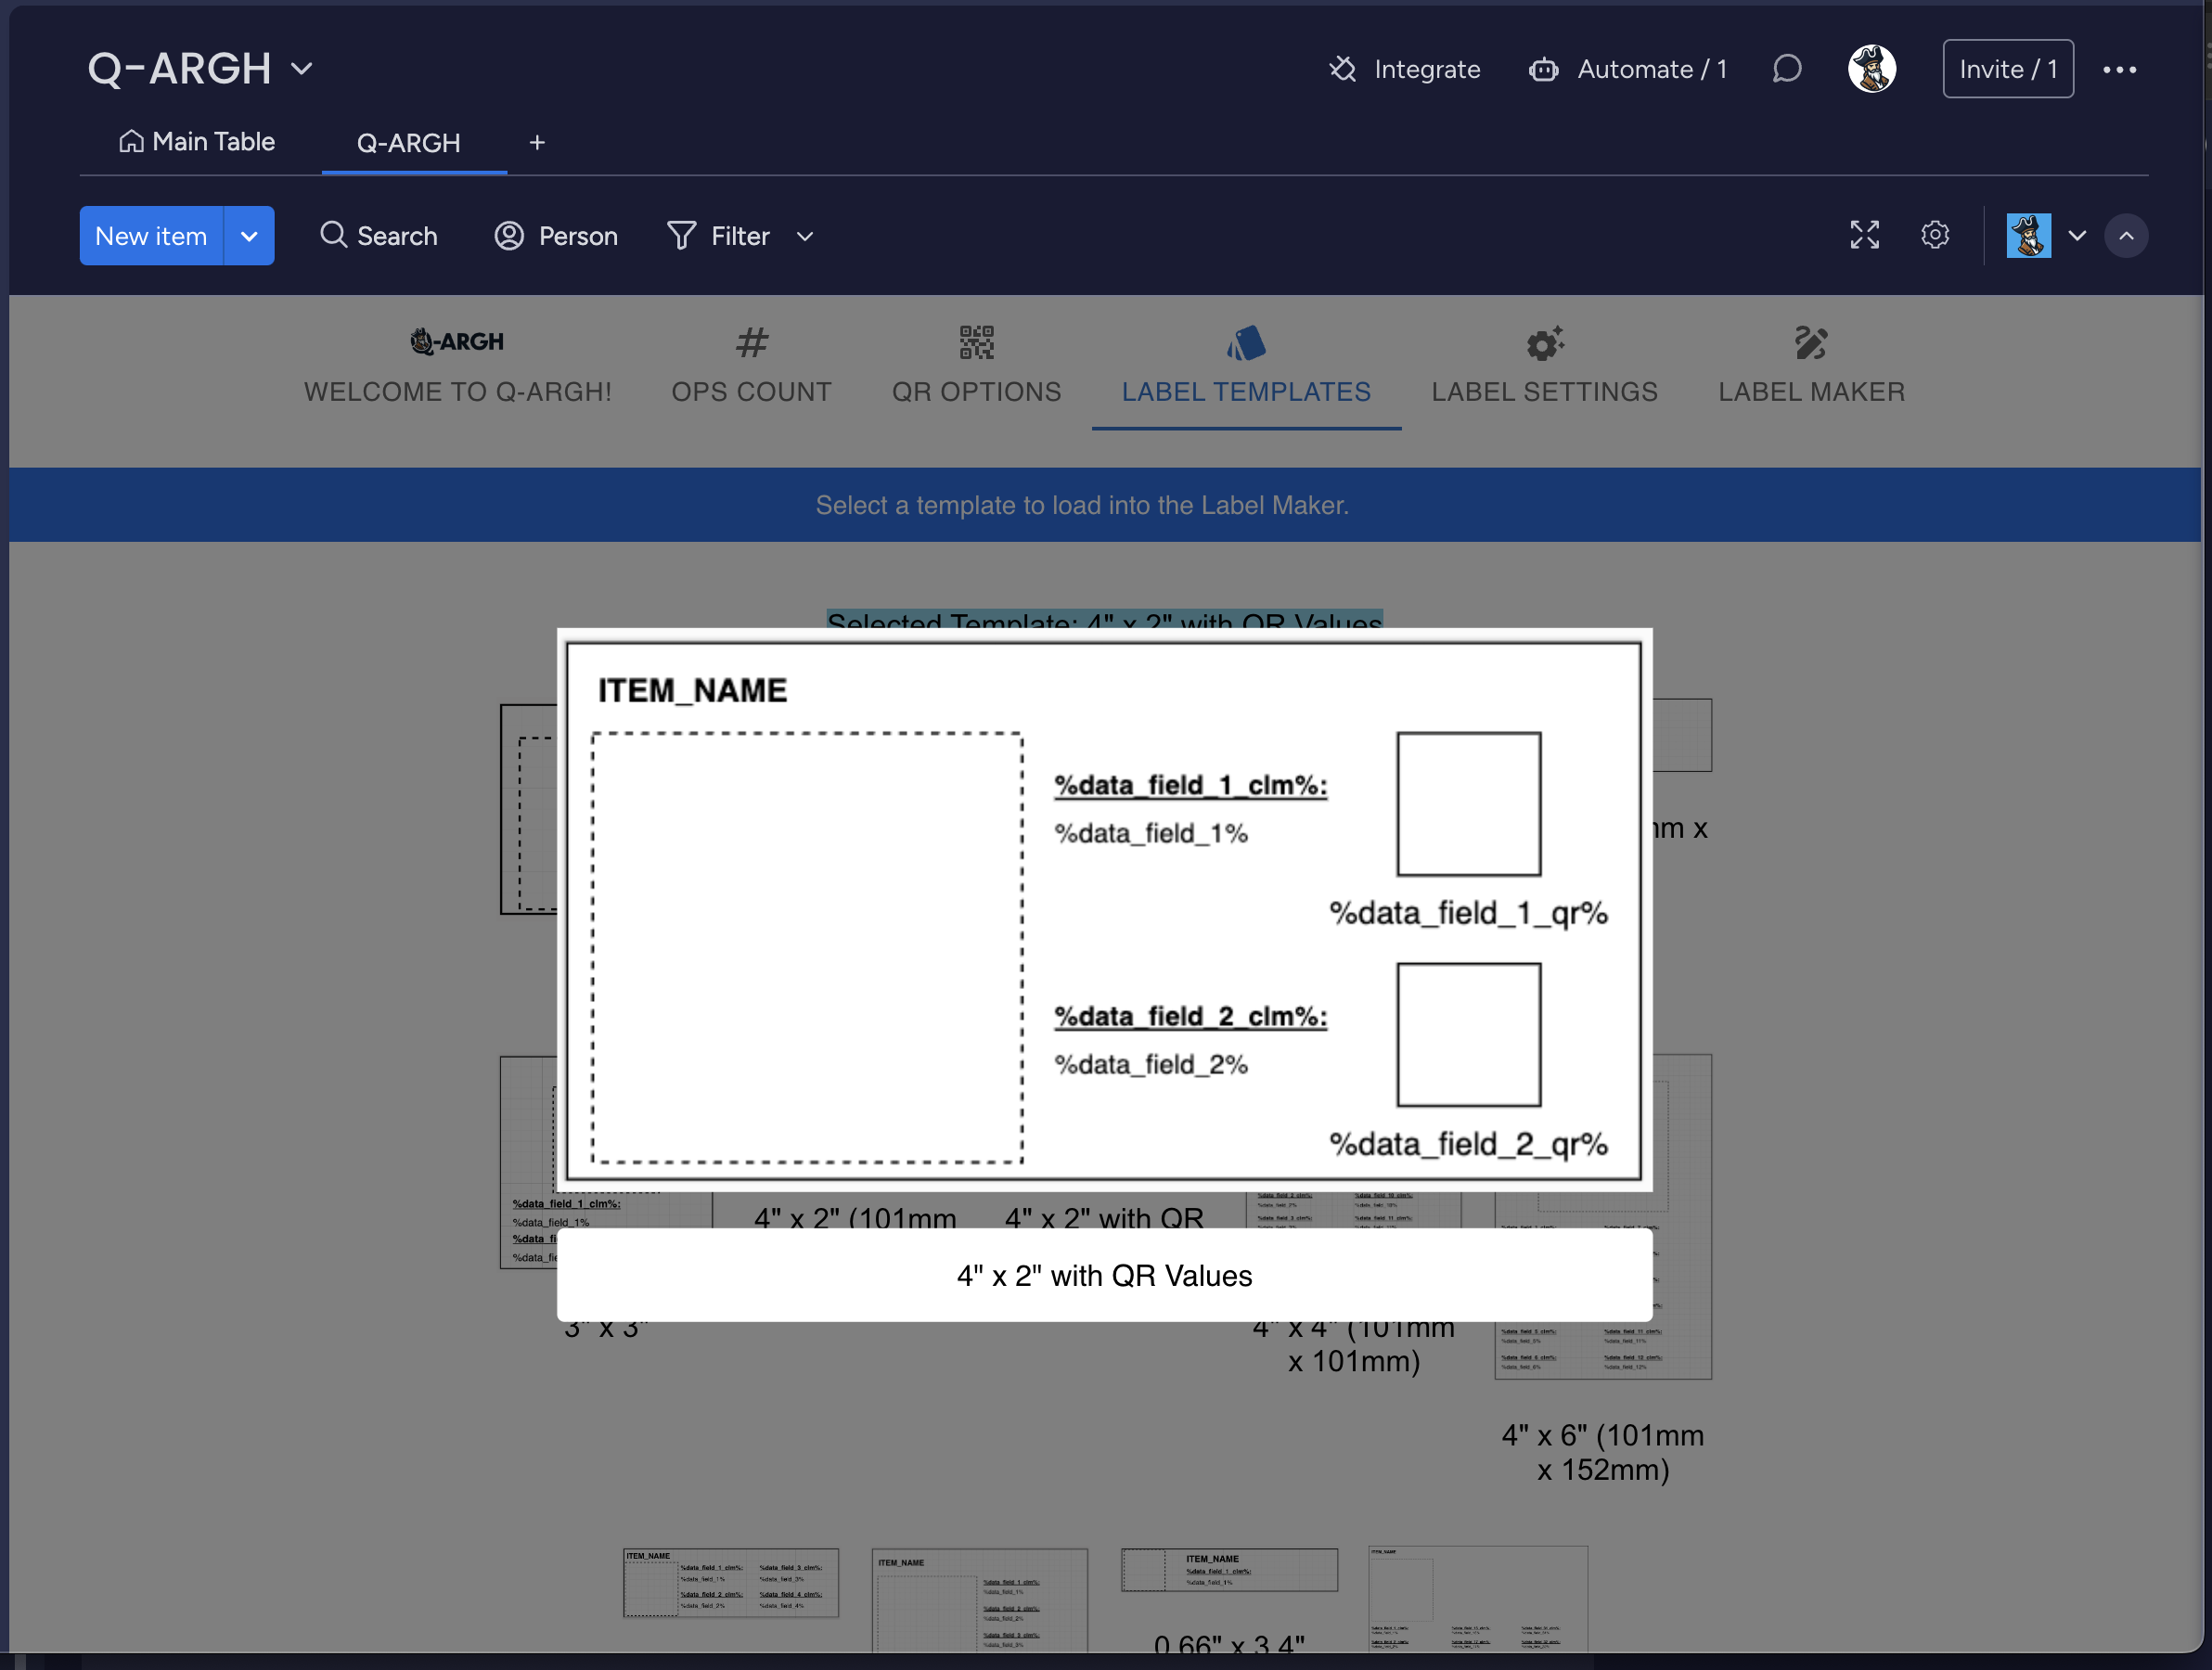Select the 4" x 4" (101mm x 101mm) template label
The width and height of the screenshot is (2212, 1670).
coord(1353,1345)
